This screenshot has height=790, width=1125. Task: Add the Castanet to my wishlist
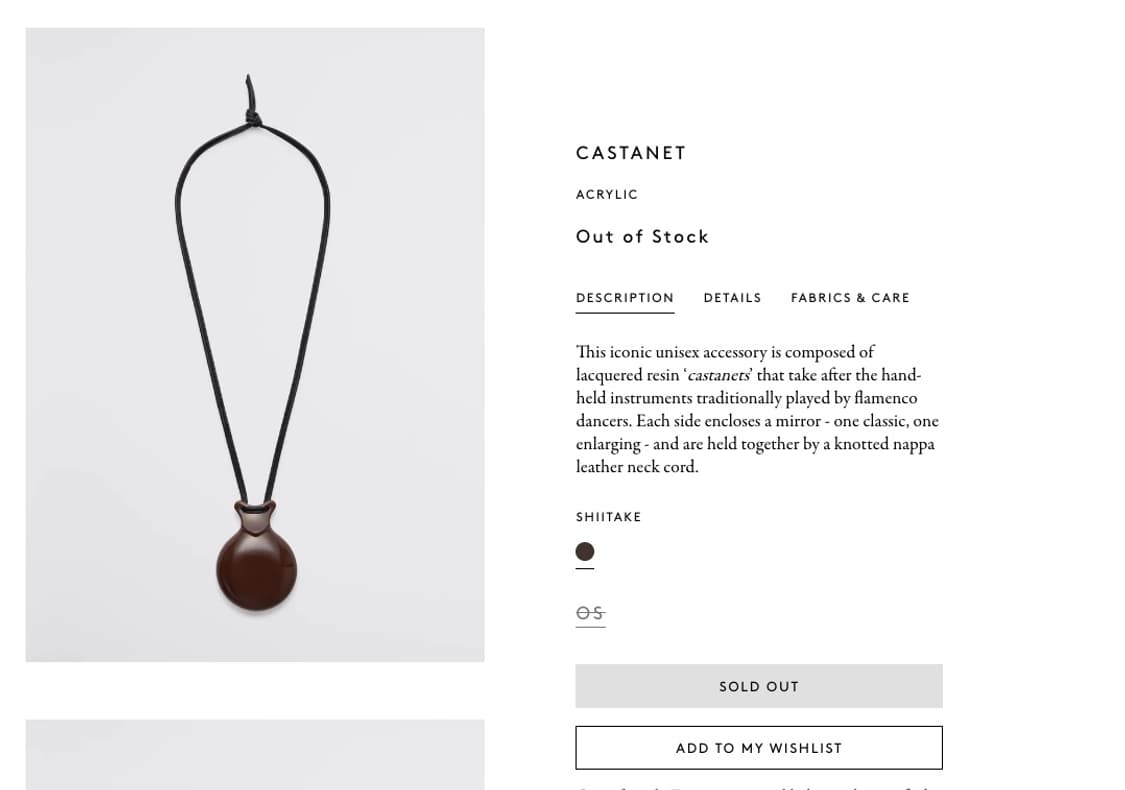coord(759,748)
